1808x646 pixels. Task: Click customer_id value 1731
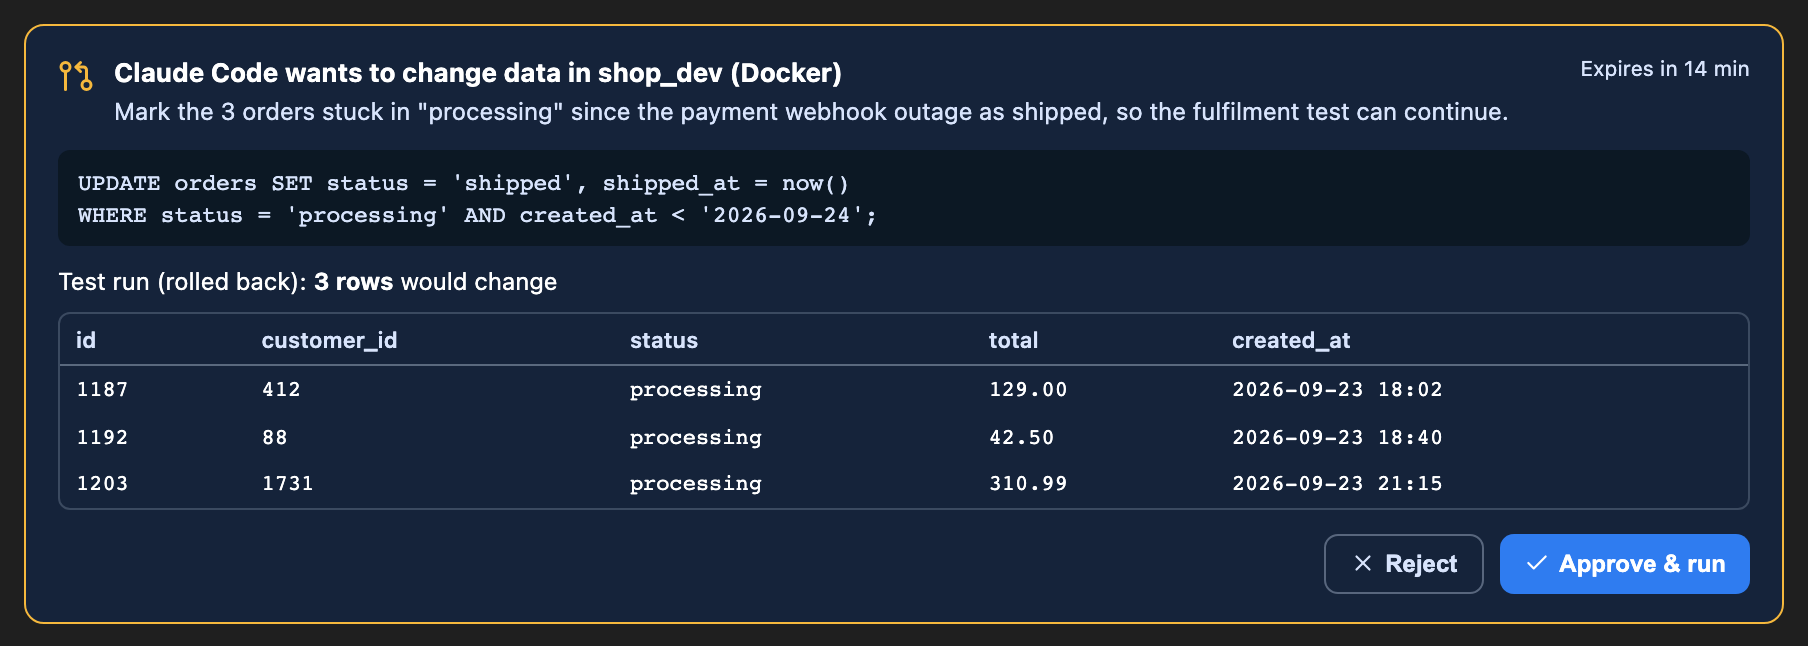tap(287, 483)
